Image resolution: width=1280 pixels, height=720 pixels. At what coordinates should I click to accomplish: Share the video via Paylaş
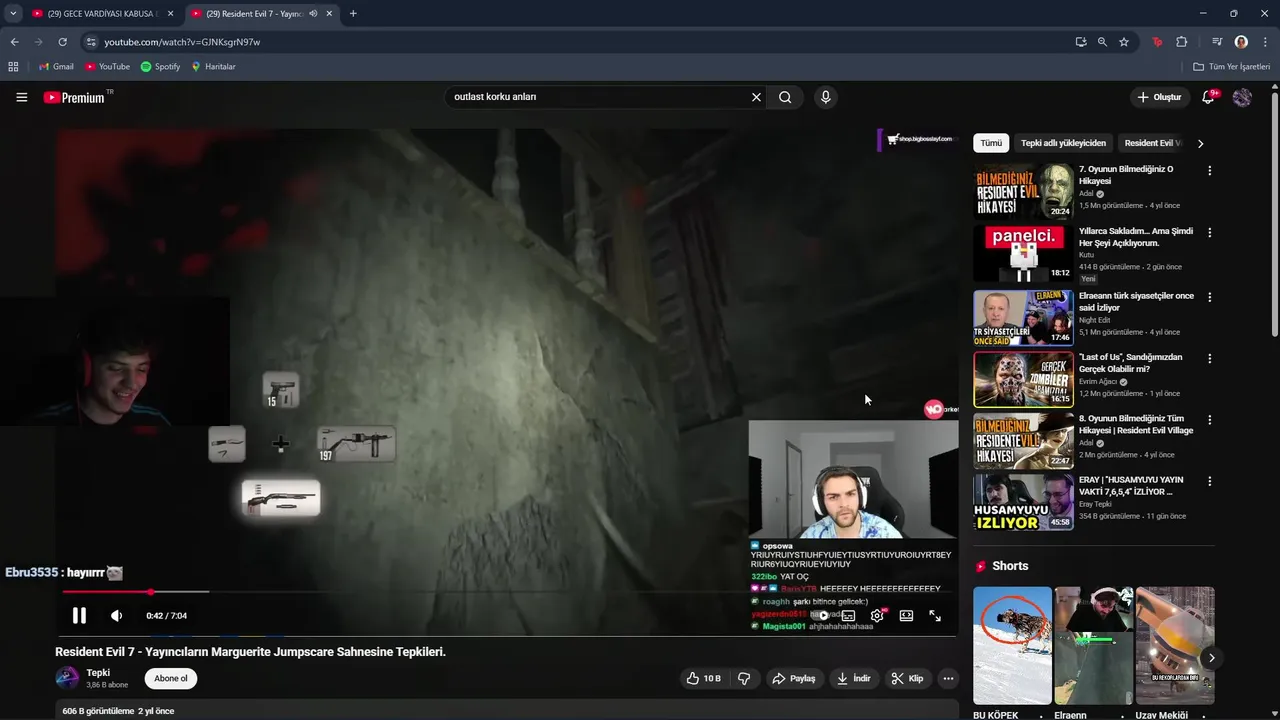click(x=794, y=678)
